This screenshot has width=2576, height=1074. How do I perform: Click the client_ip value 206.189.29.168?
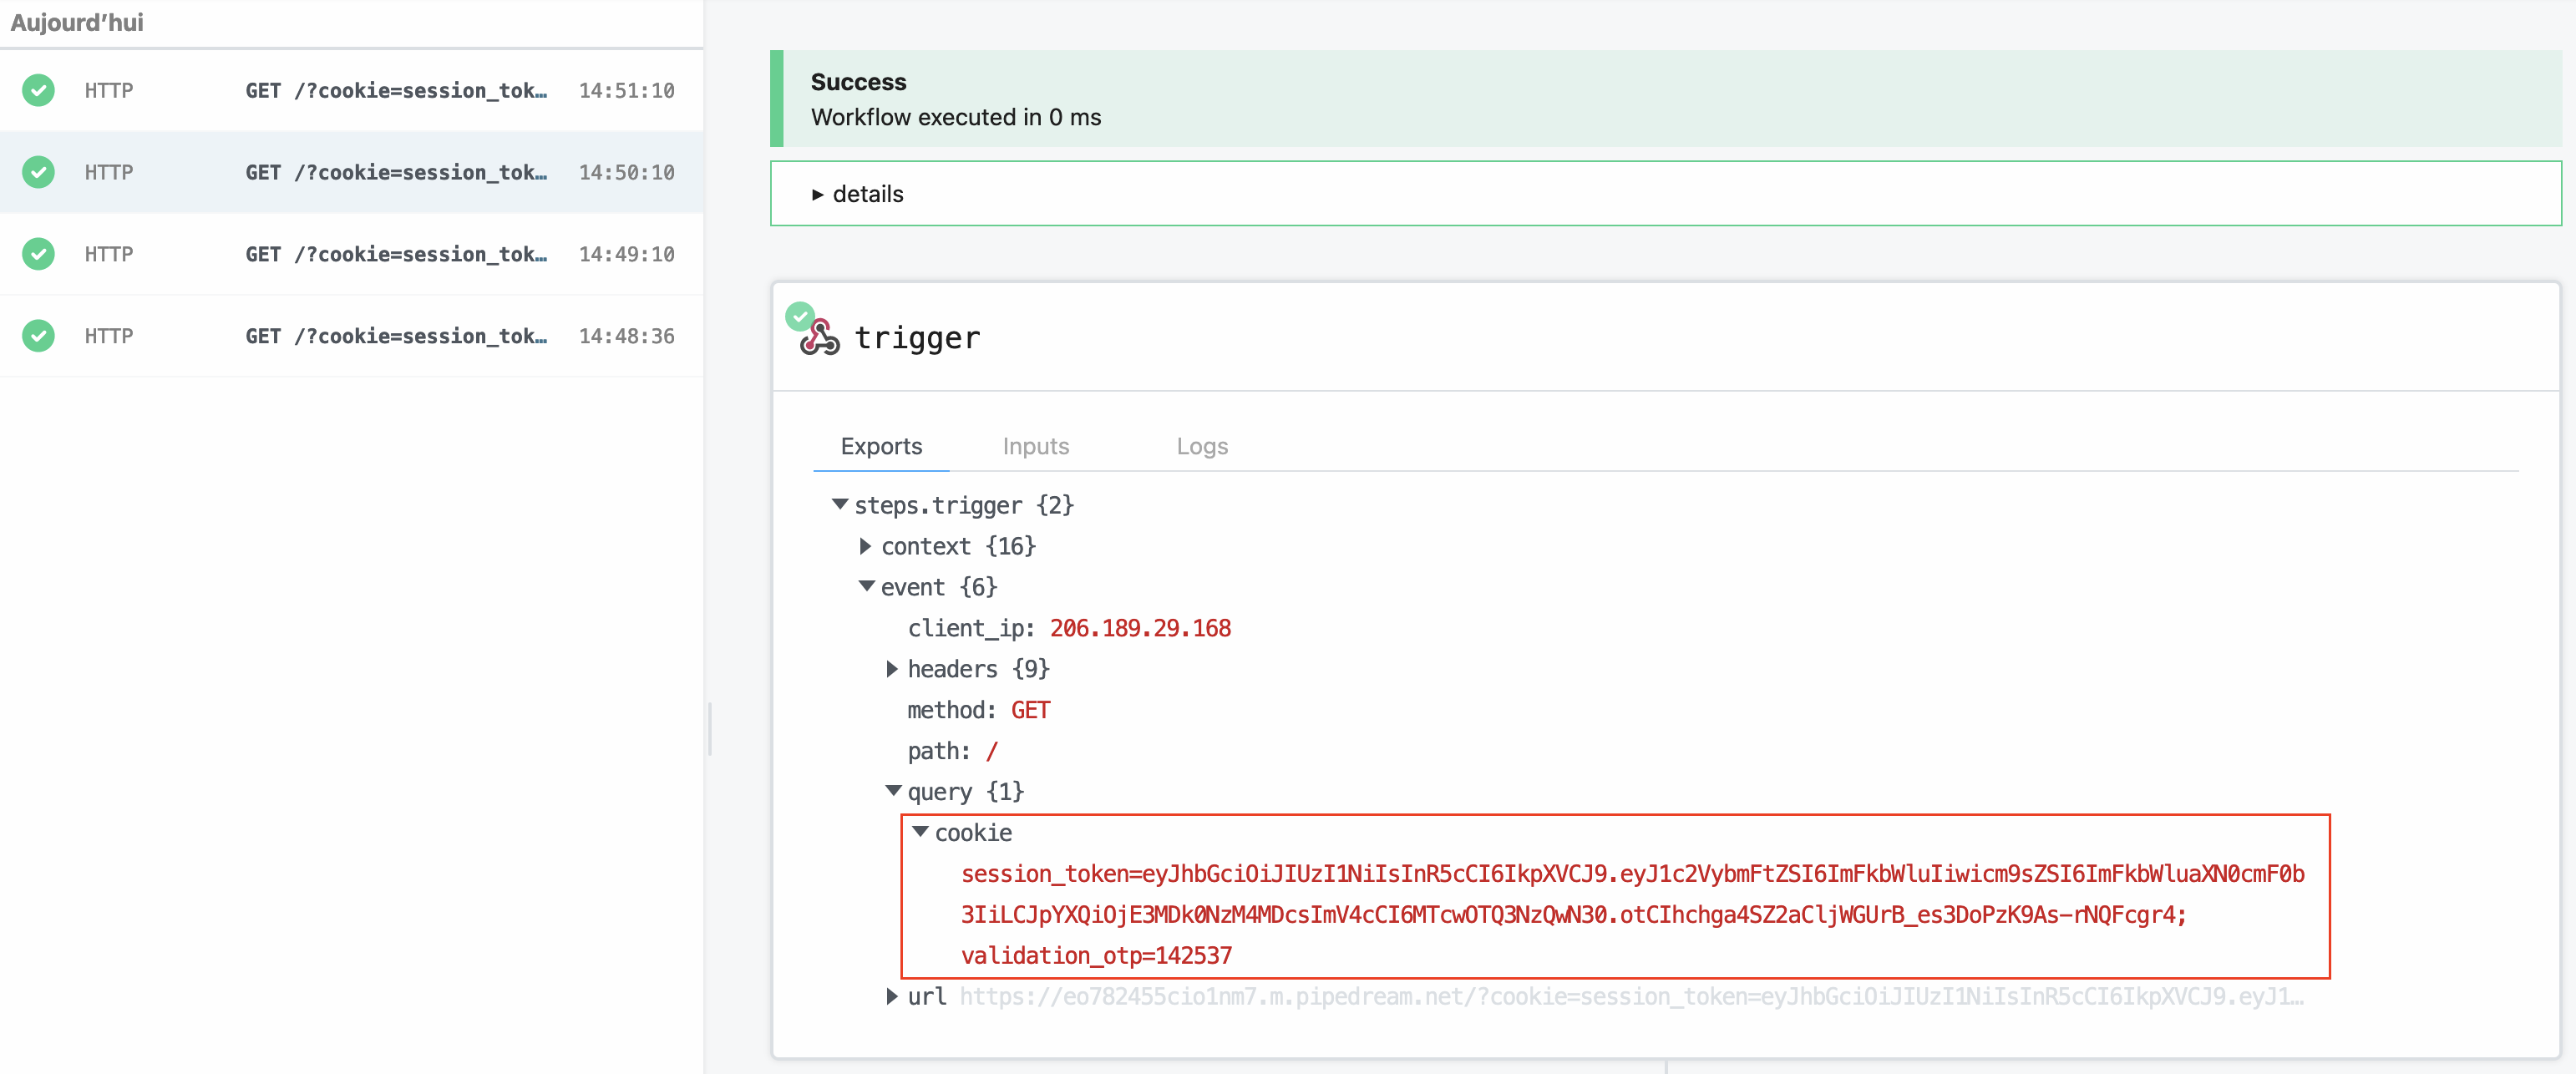coord(1140,628)
